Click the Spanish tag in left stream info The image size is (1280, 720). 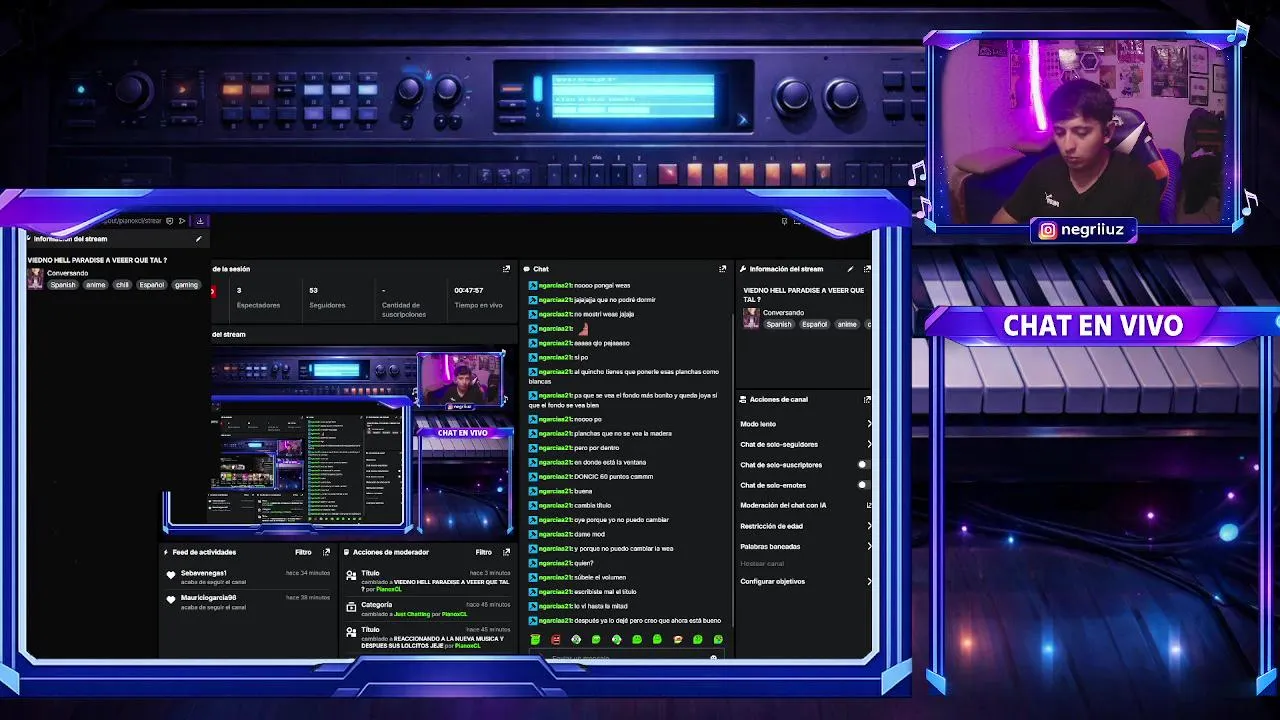63,285
